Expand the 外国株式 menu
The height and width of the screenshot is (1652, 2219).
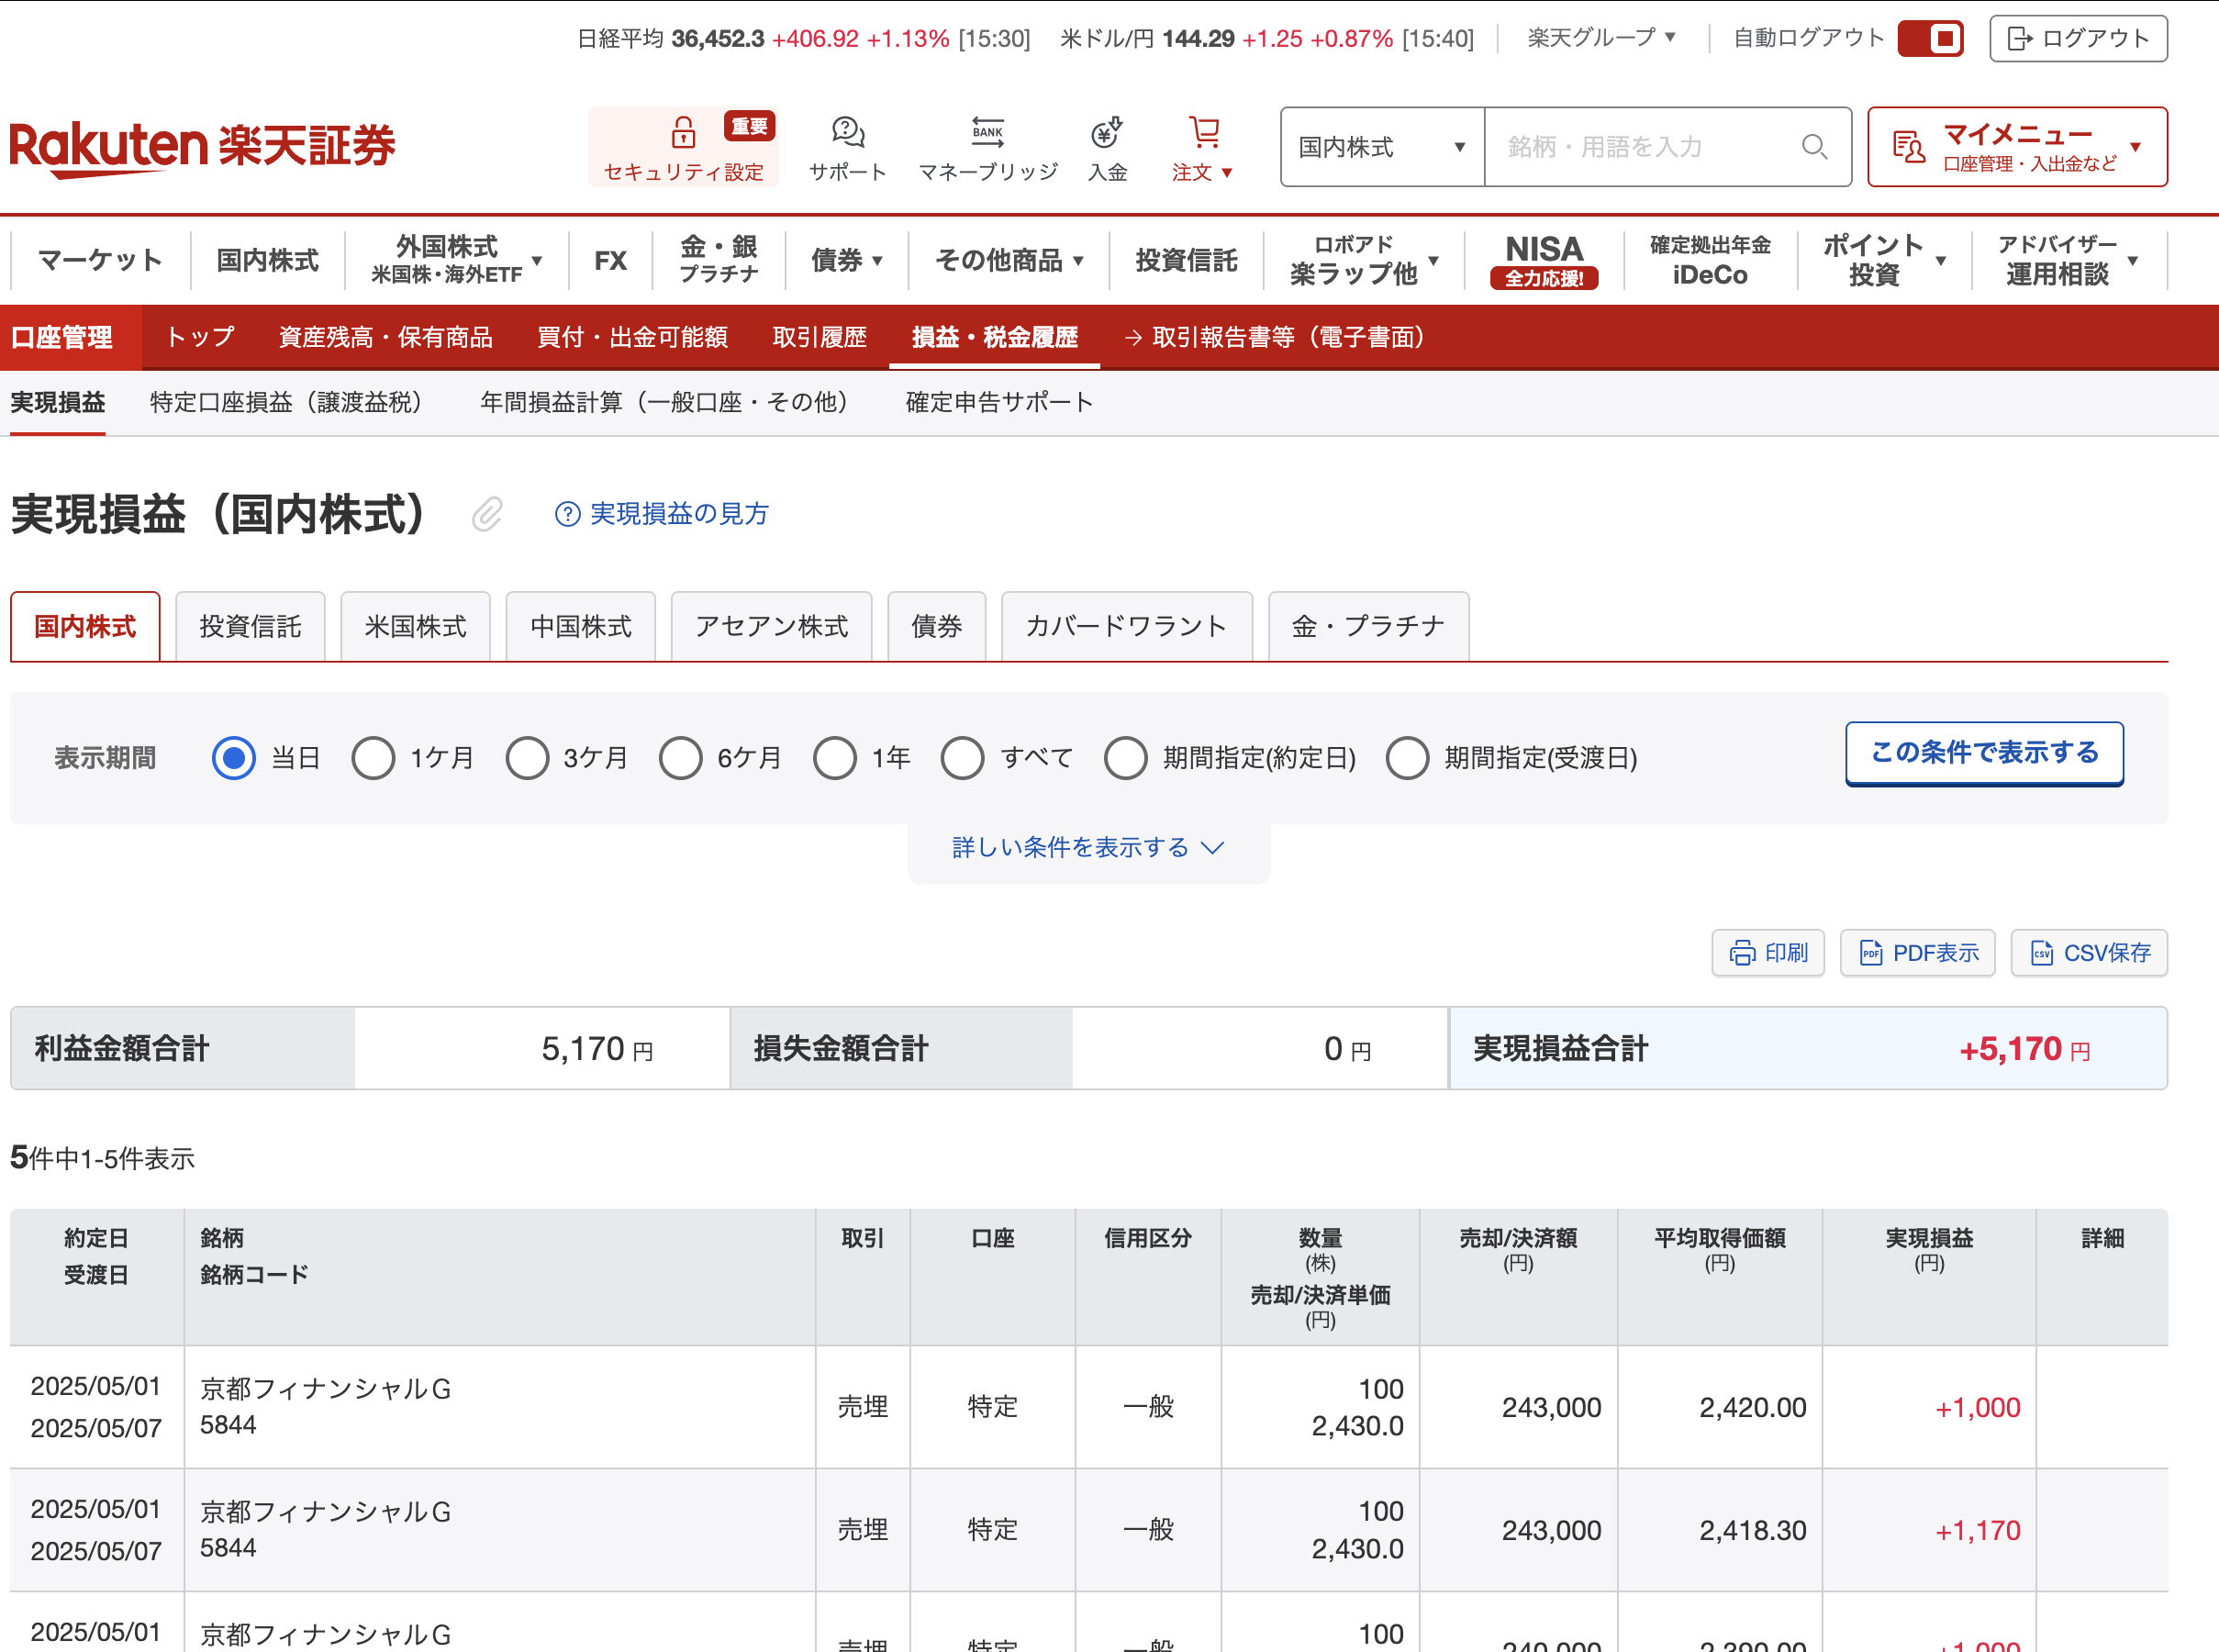coord(457,260)
